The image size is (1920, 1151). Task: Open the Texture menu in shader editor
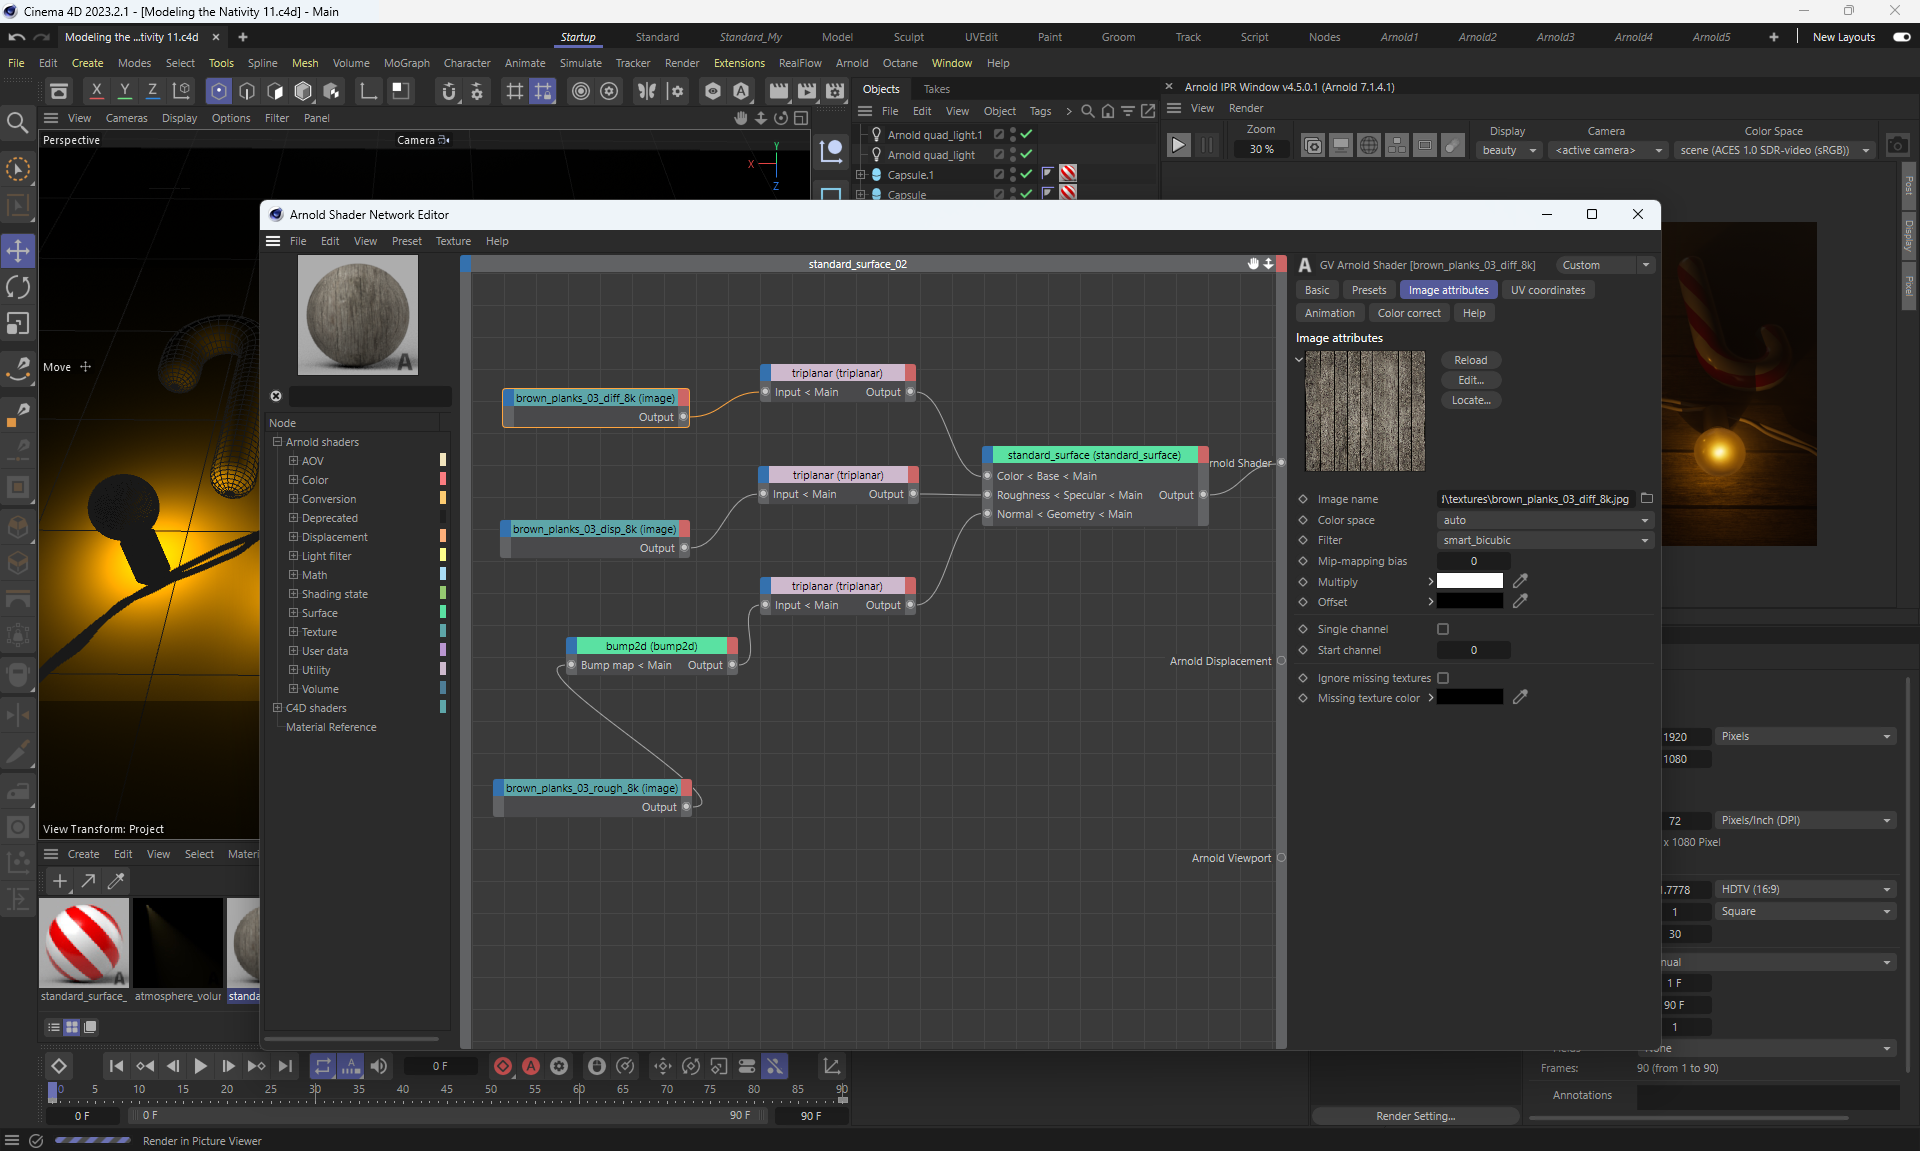pos(453,241)
